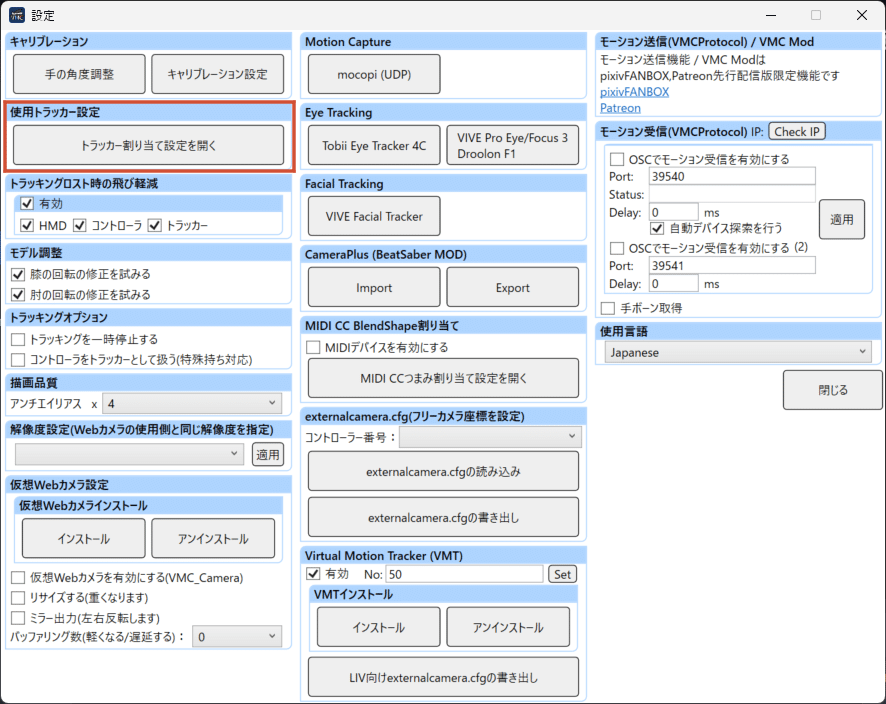This screenshot has width=886, height=704.
Task: Click 適用 button next to resolution dropdown
Action: (268, 454)
